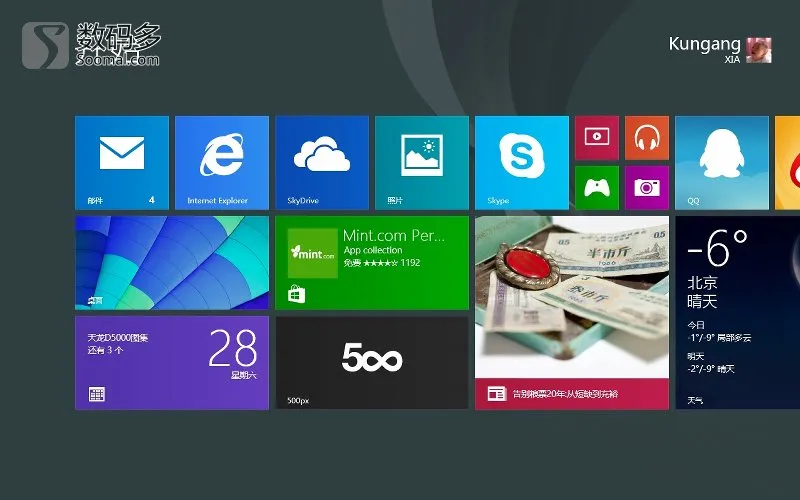Image resolution: width=800 pixels, height=500 pixels.
Task: Click the Kungang user account name
Action: pyautogui.click(x=704, y=44)
